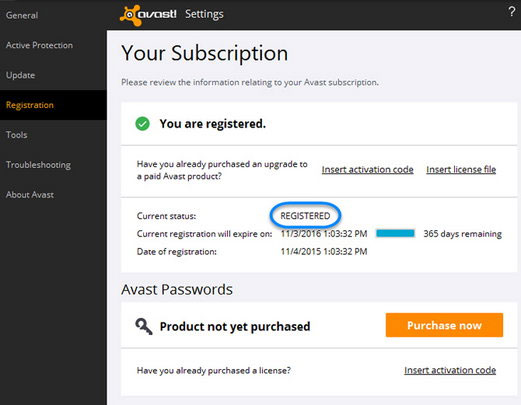This screenshot has height=405, width=521.
Task: Click the Settings title text
Action: tap(204, 14)
